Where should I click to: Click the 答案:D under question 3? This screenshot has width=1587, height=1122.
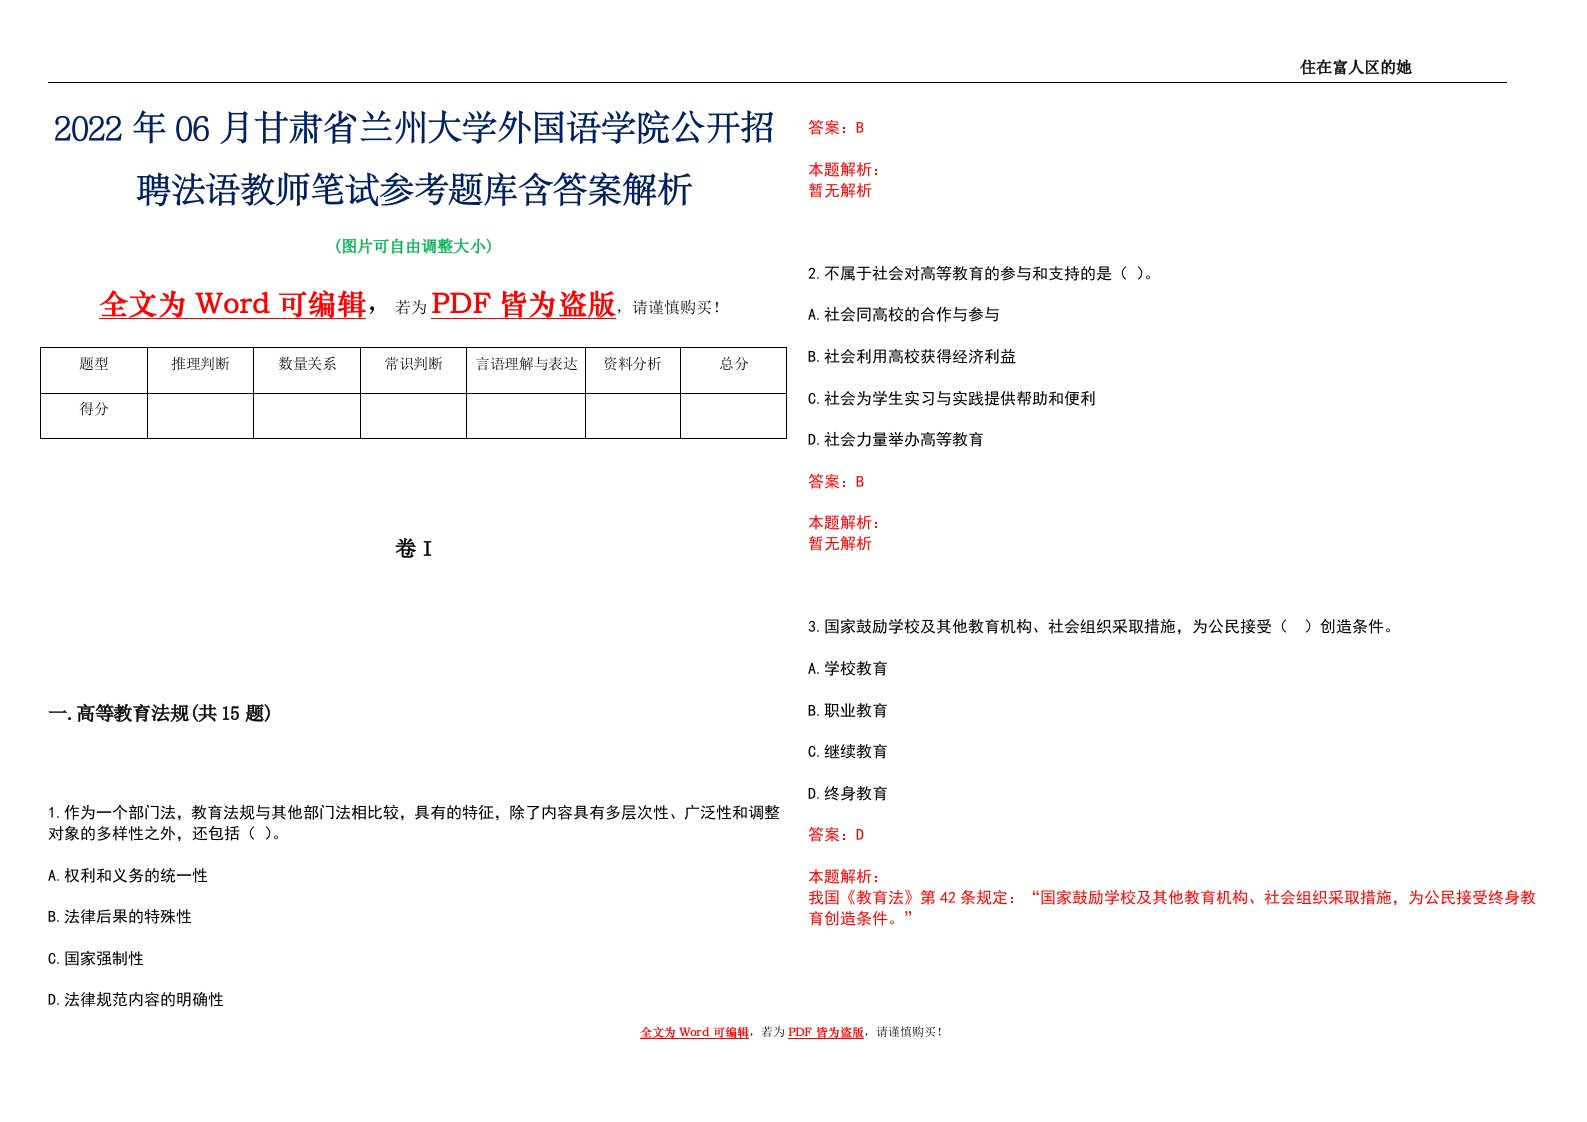pos(836,834)
